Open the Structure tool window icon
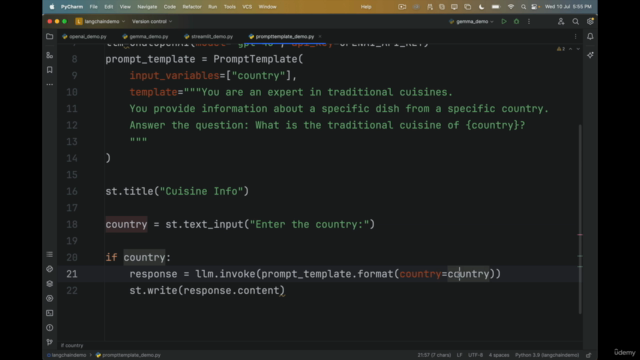640x360 pixels. point(49,55)
